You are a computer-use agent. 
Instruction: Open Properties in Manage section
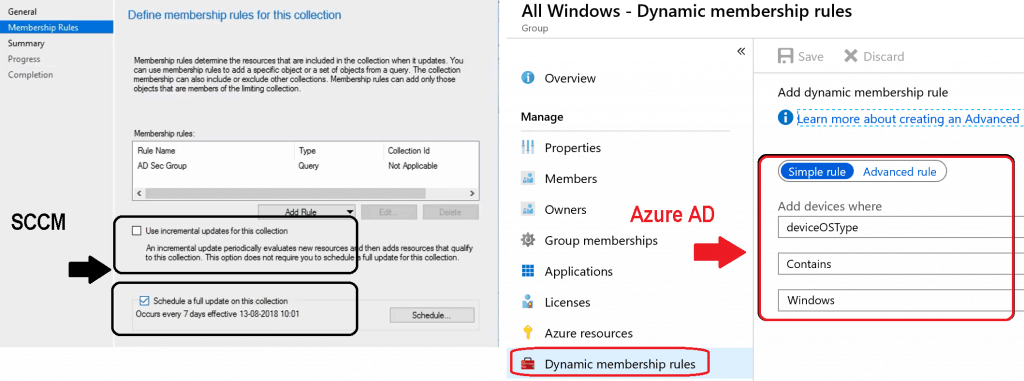(572, 148)
